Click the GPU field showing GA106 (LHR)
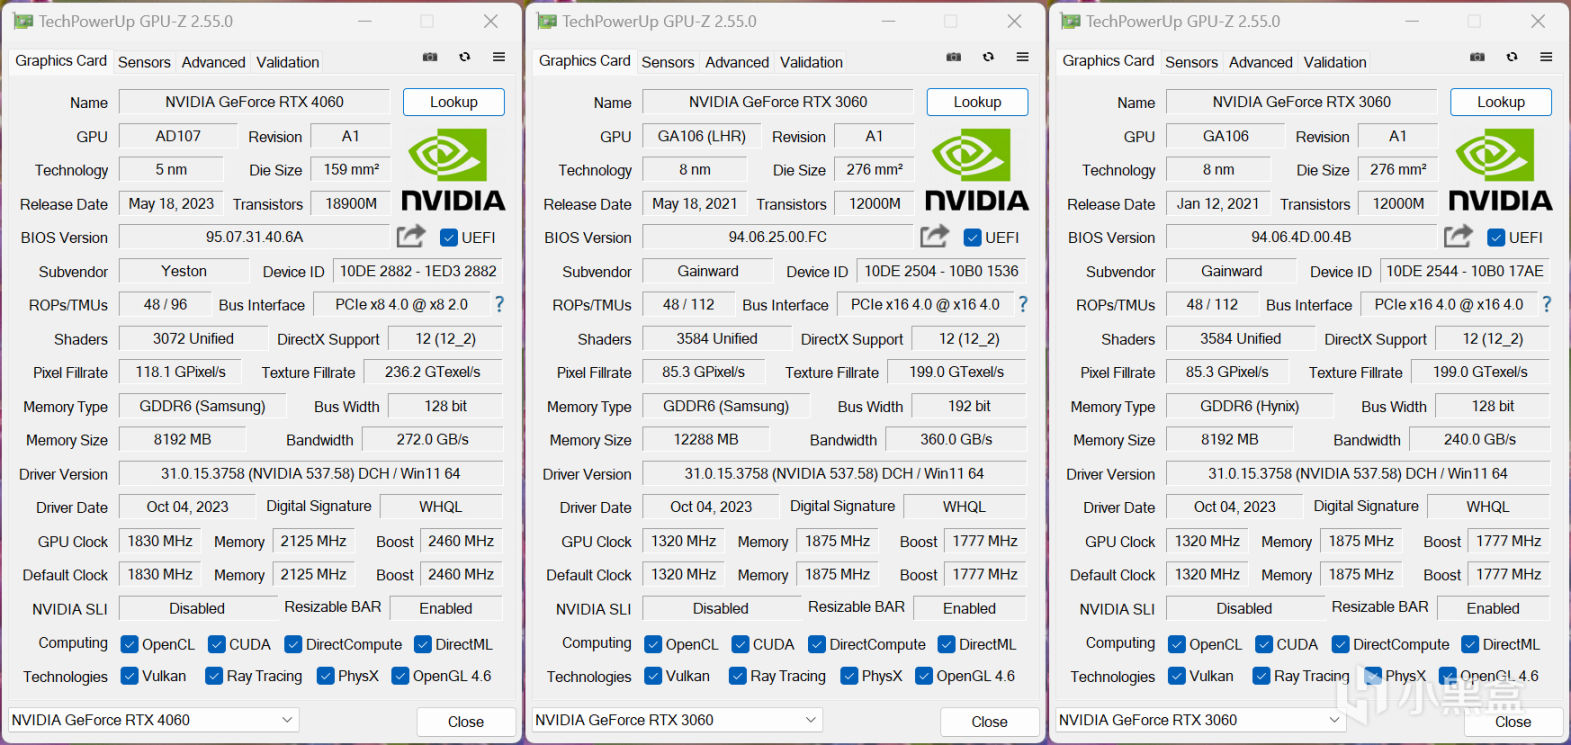Screen dimensions: 1571x745 702,136
